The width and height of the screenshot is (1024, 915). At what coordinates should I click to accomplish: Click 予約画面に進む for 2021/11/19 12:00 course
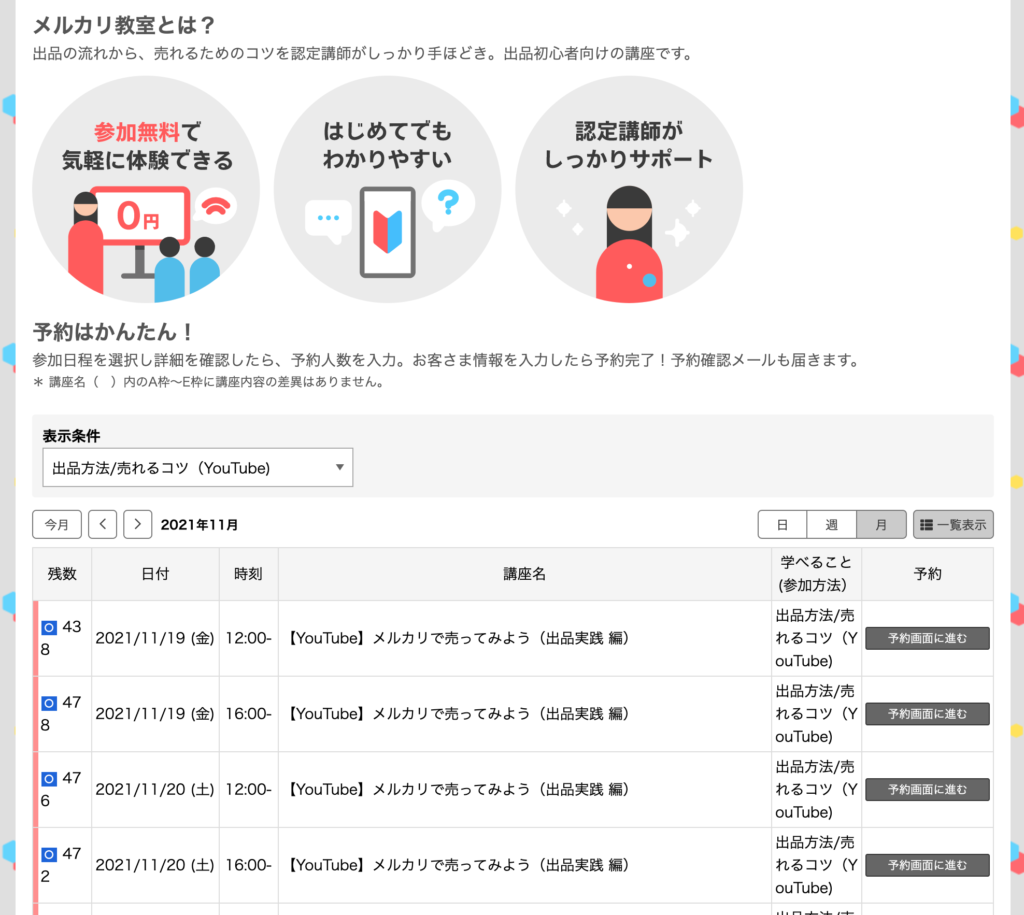[x=927, y=638]
